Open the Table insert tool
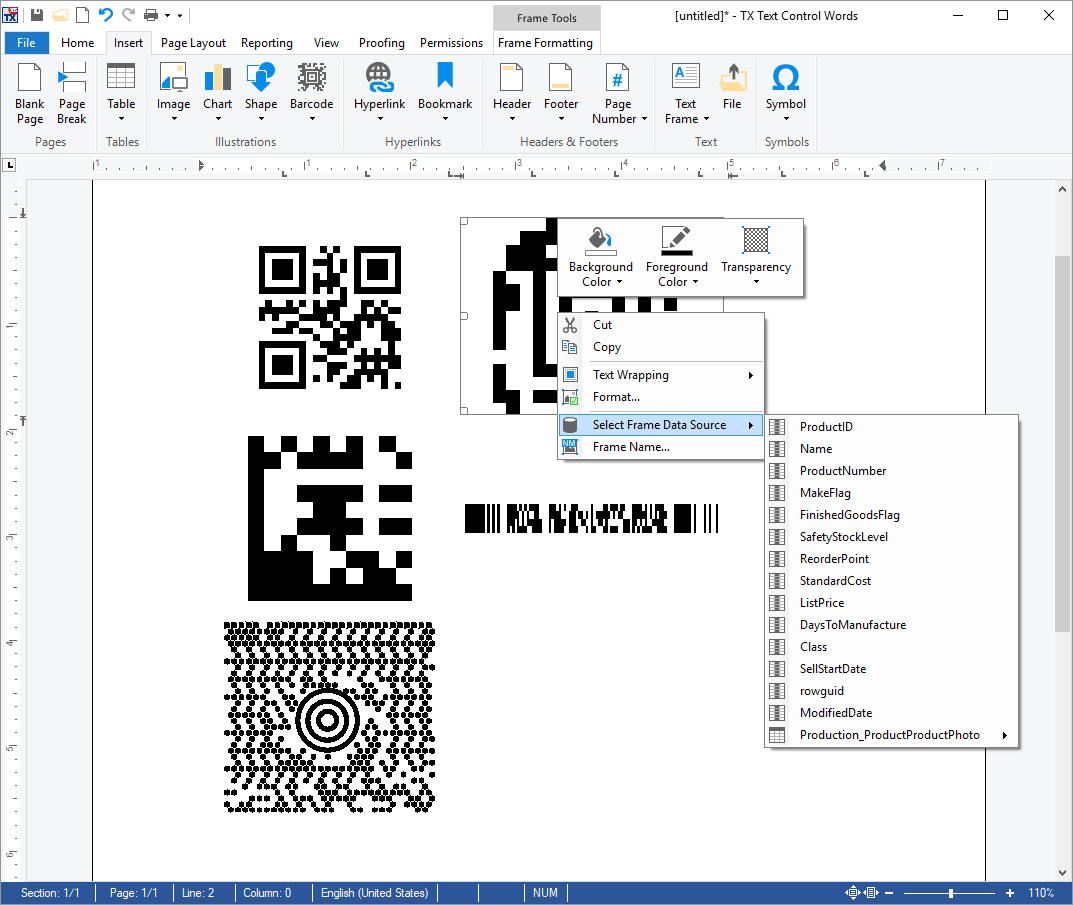This screenshot has width=1073, height=905. tap(121, 94)
